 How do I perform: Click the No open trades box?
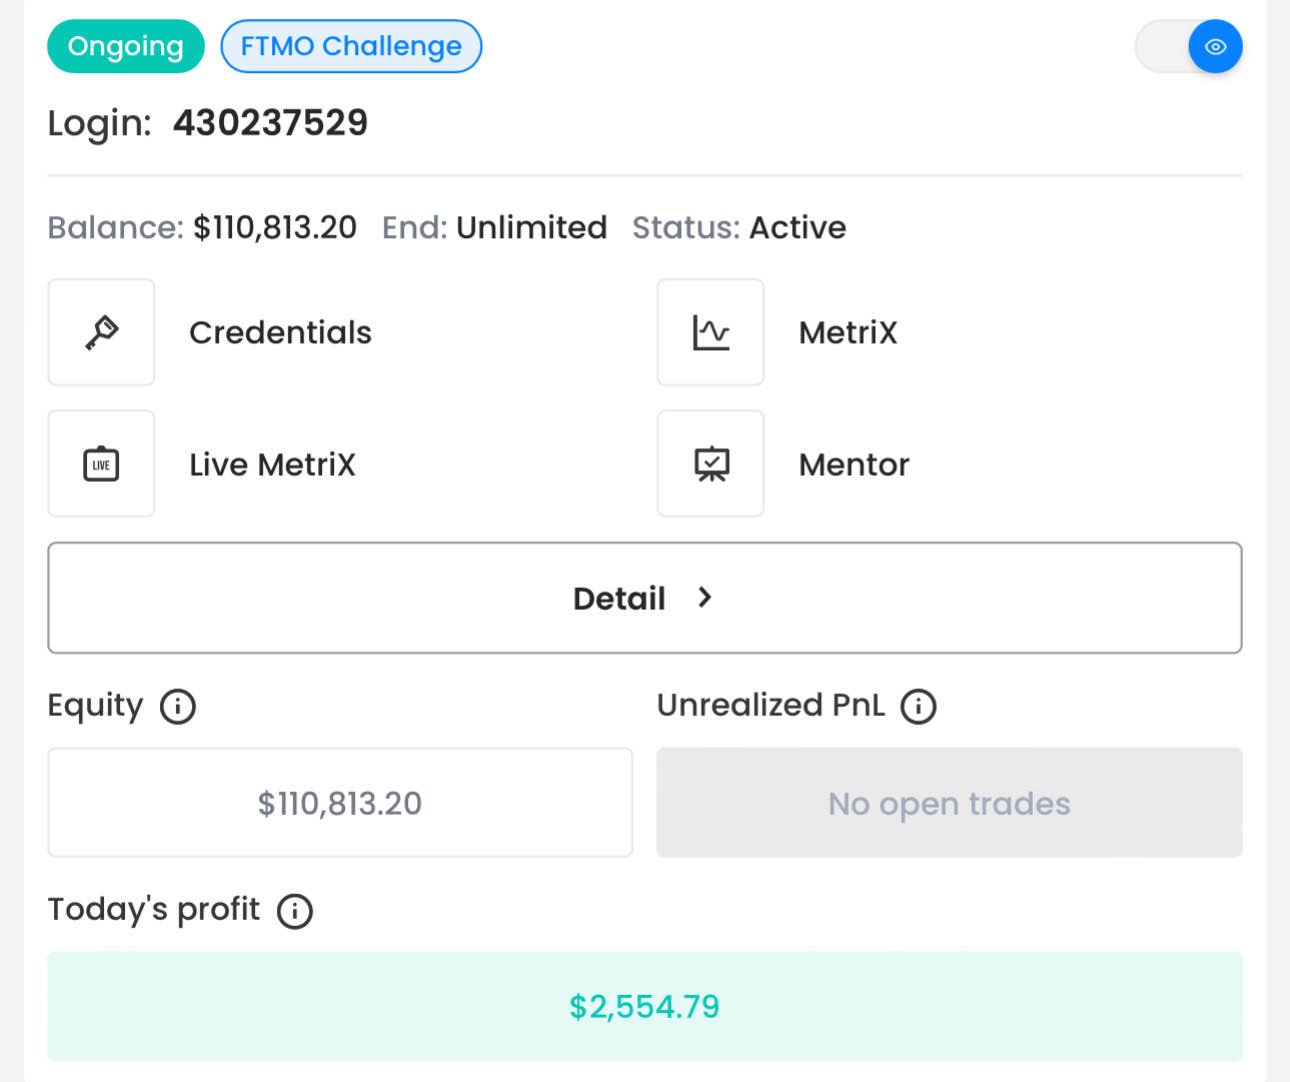[949, 803]
